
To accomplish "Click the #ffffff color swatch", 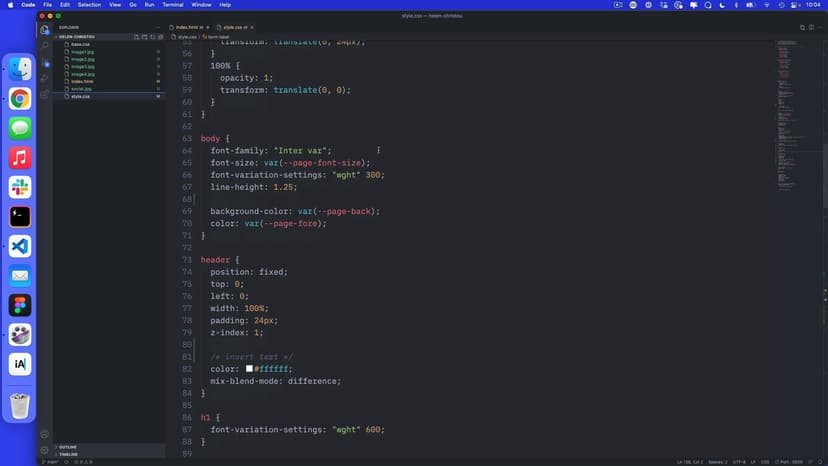I will coord(250,369).
